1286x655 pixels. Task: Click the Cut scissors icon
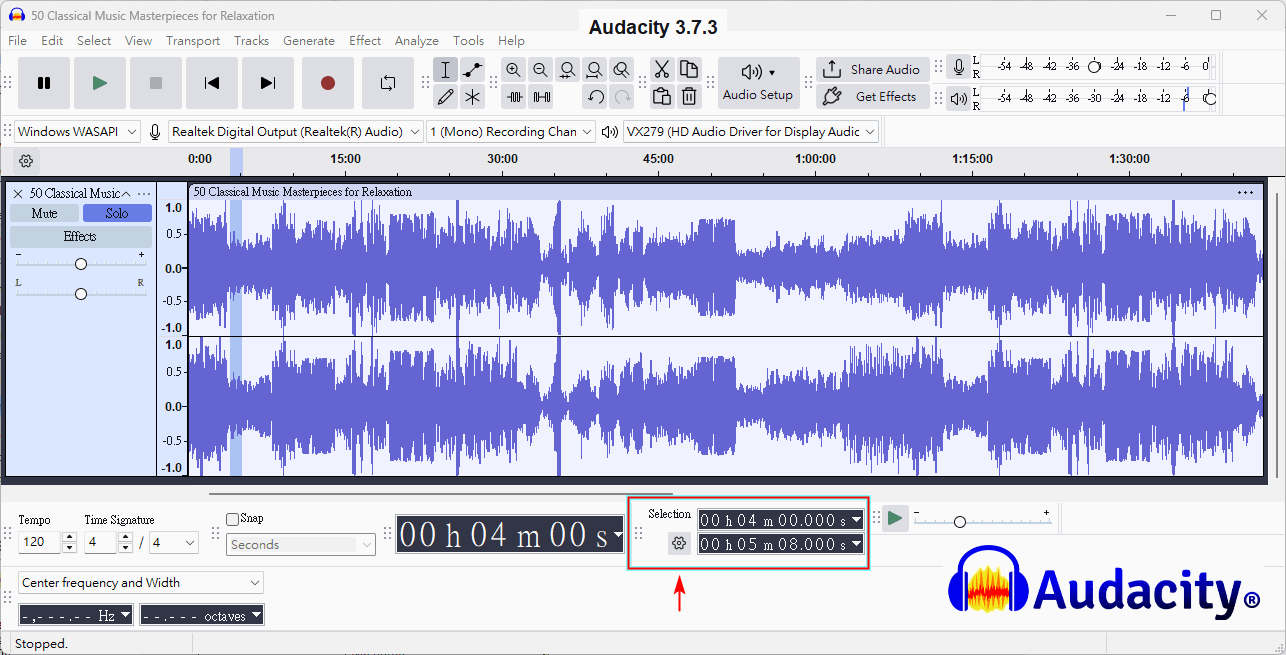(x=661, y=70)
